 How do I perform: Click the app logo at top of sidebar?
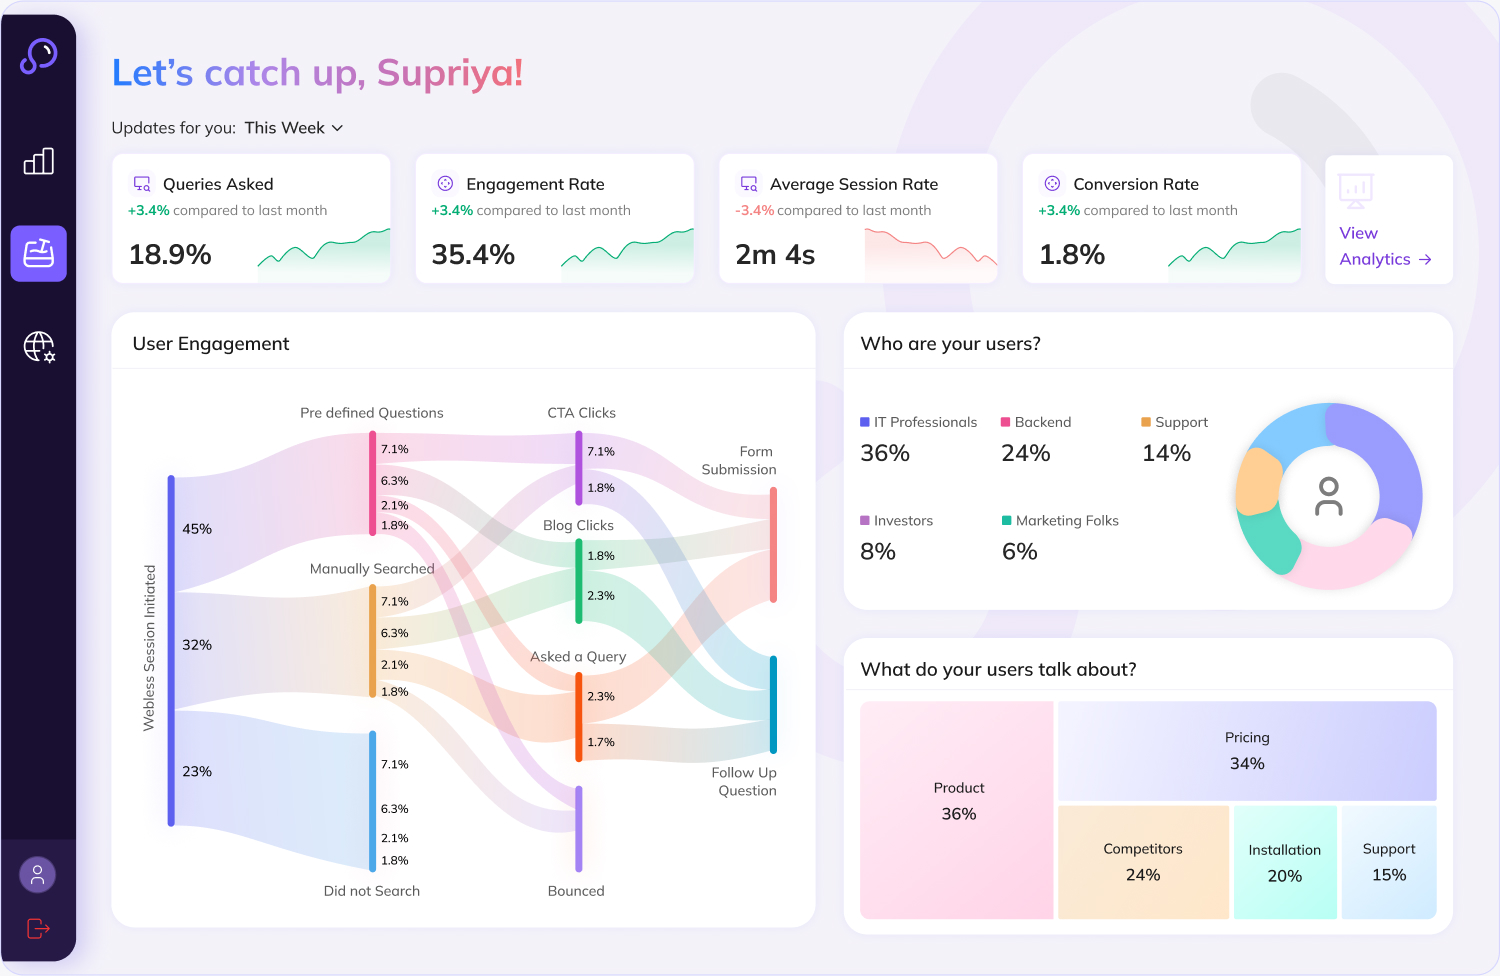click(x=37, y=58)
